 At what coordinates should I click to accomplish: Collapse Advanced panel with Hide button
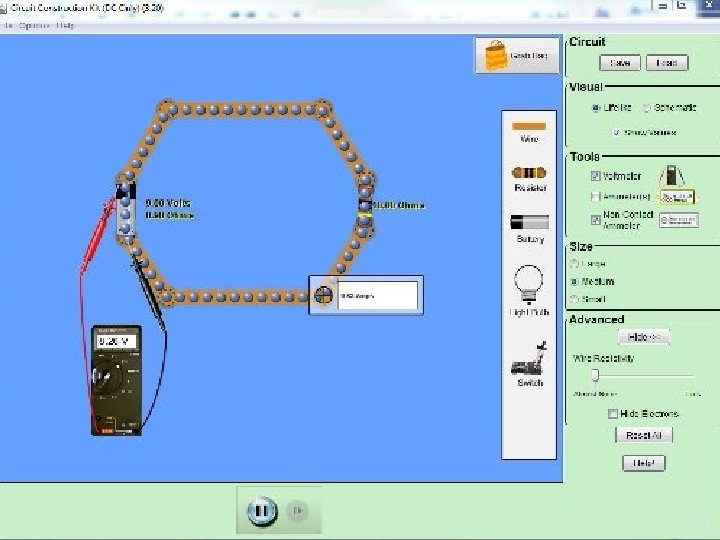[644, 337]
